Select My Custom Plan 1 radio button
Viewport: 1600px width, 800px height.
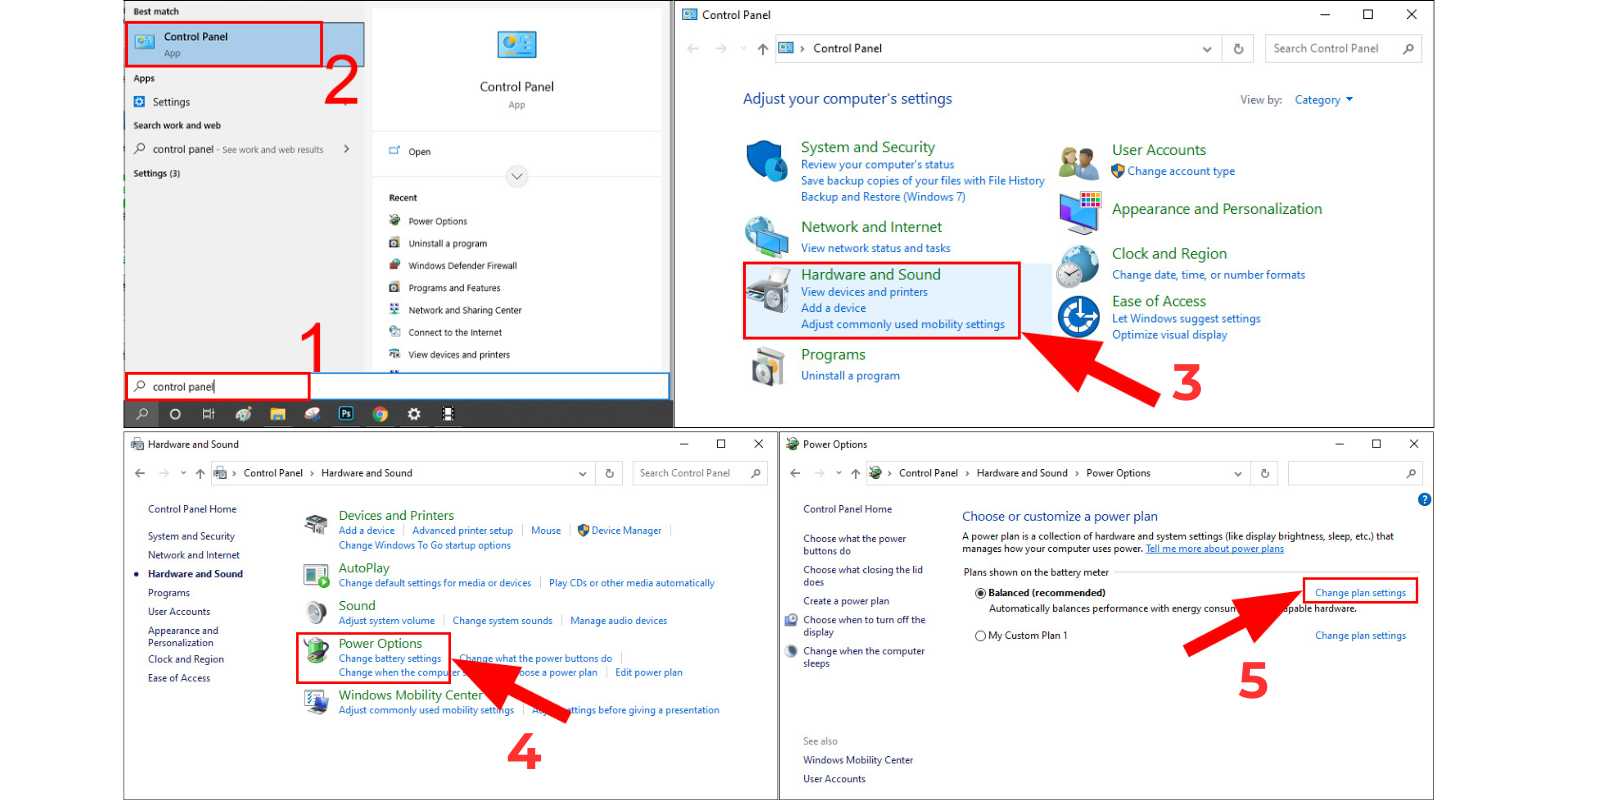click(x=980, y=636)
